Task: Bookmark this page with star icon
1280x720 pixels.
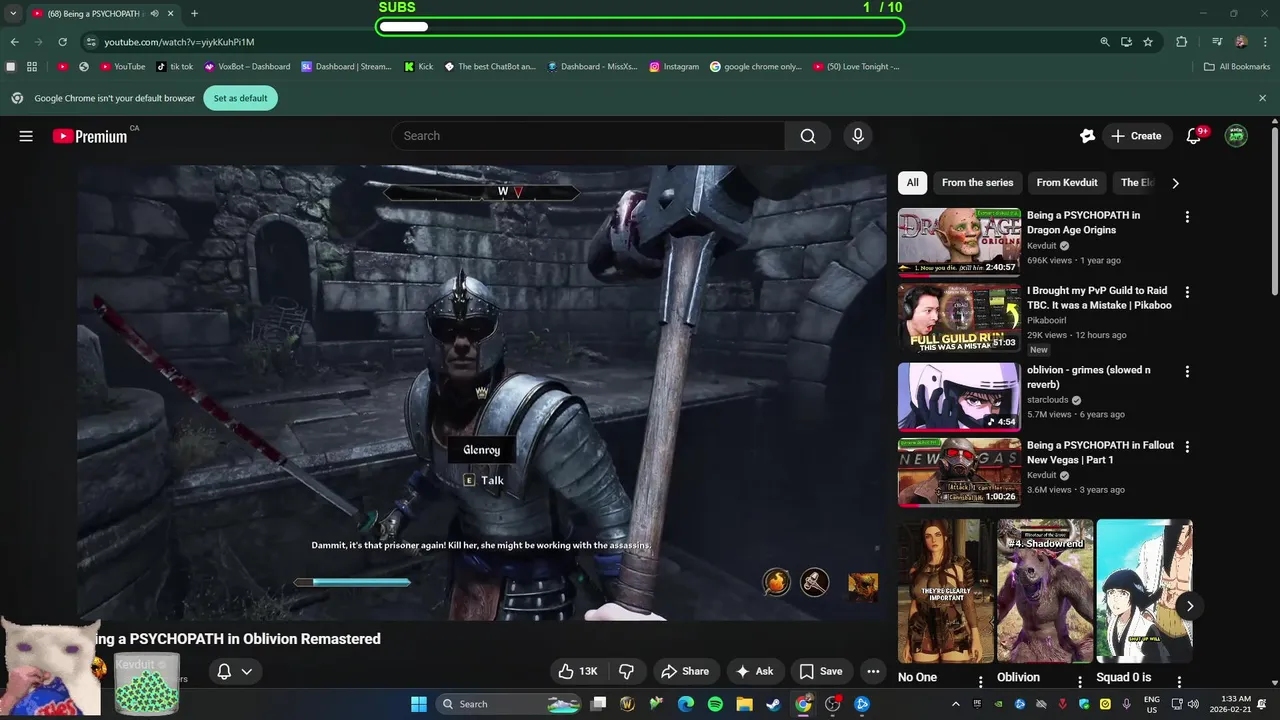Action: pyautogui.click(x=1148, y=42)
